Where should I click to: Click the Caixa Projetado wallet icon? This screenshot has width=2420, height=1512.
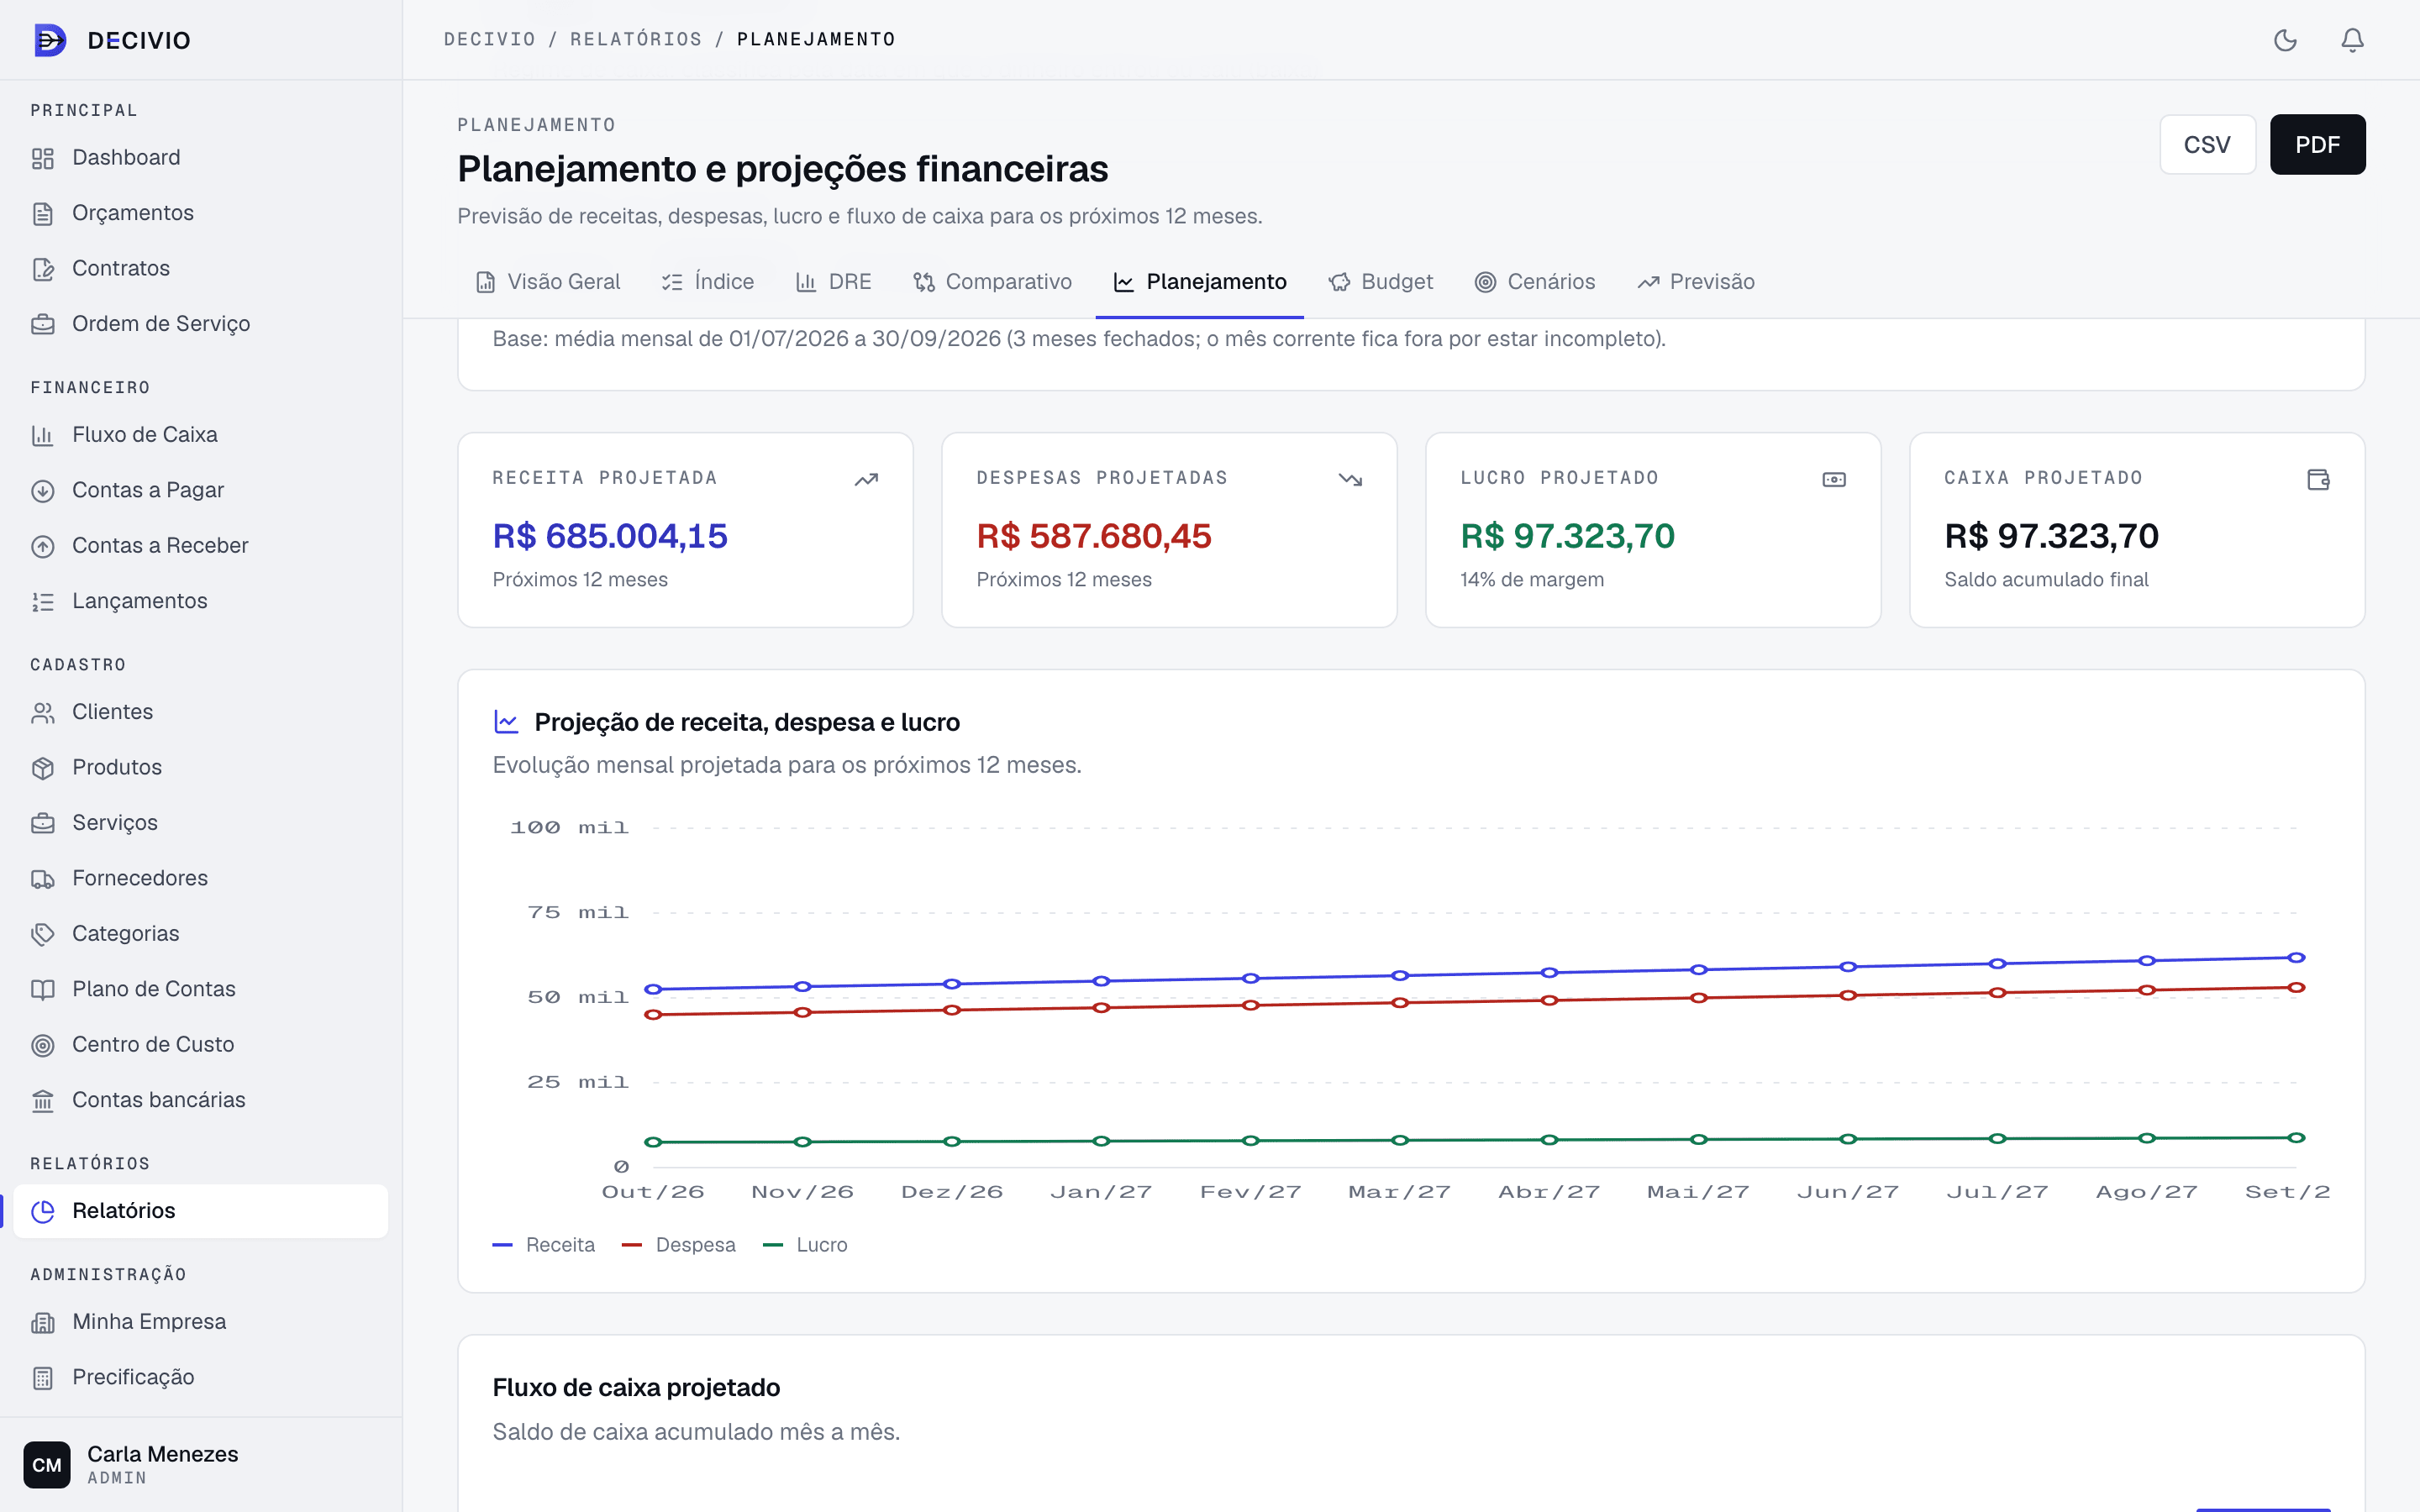click(2318, 480)
